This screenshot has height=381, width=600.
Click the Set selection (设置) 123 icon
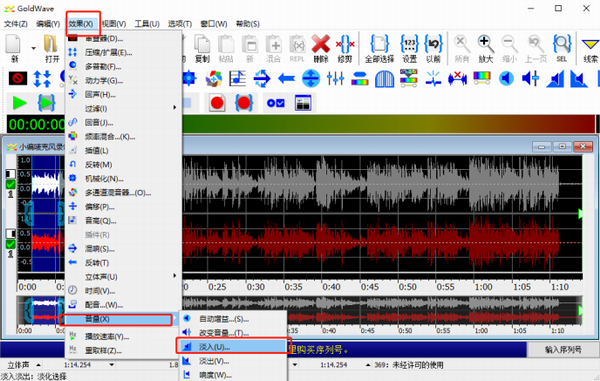click(x=409, y=48)
